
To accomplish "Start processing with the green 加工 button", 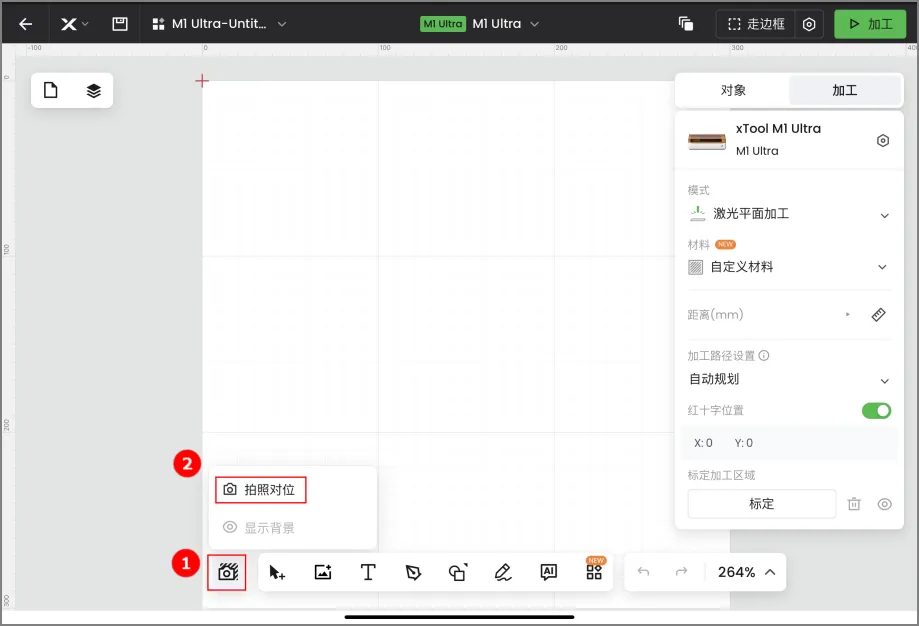I will point(870,24).
